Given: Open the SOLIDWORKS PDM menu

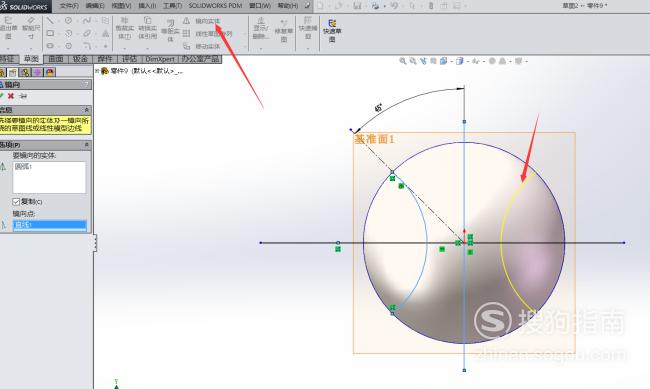Looking at the screenshot, I should [x=215, y=6].
